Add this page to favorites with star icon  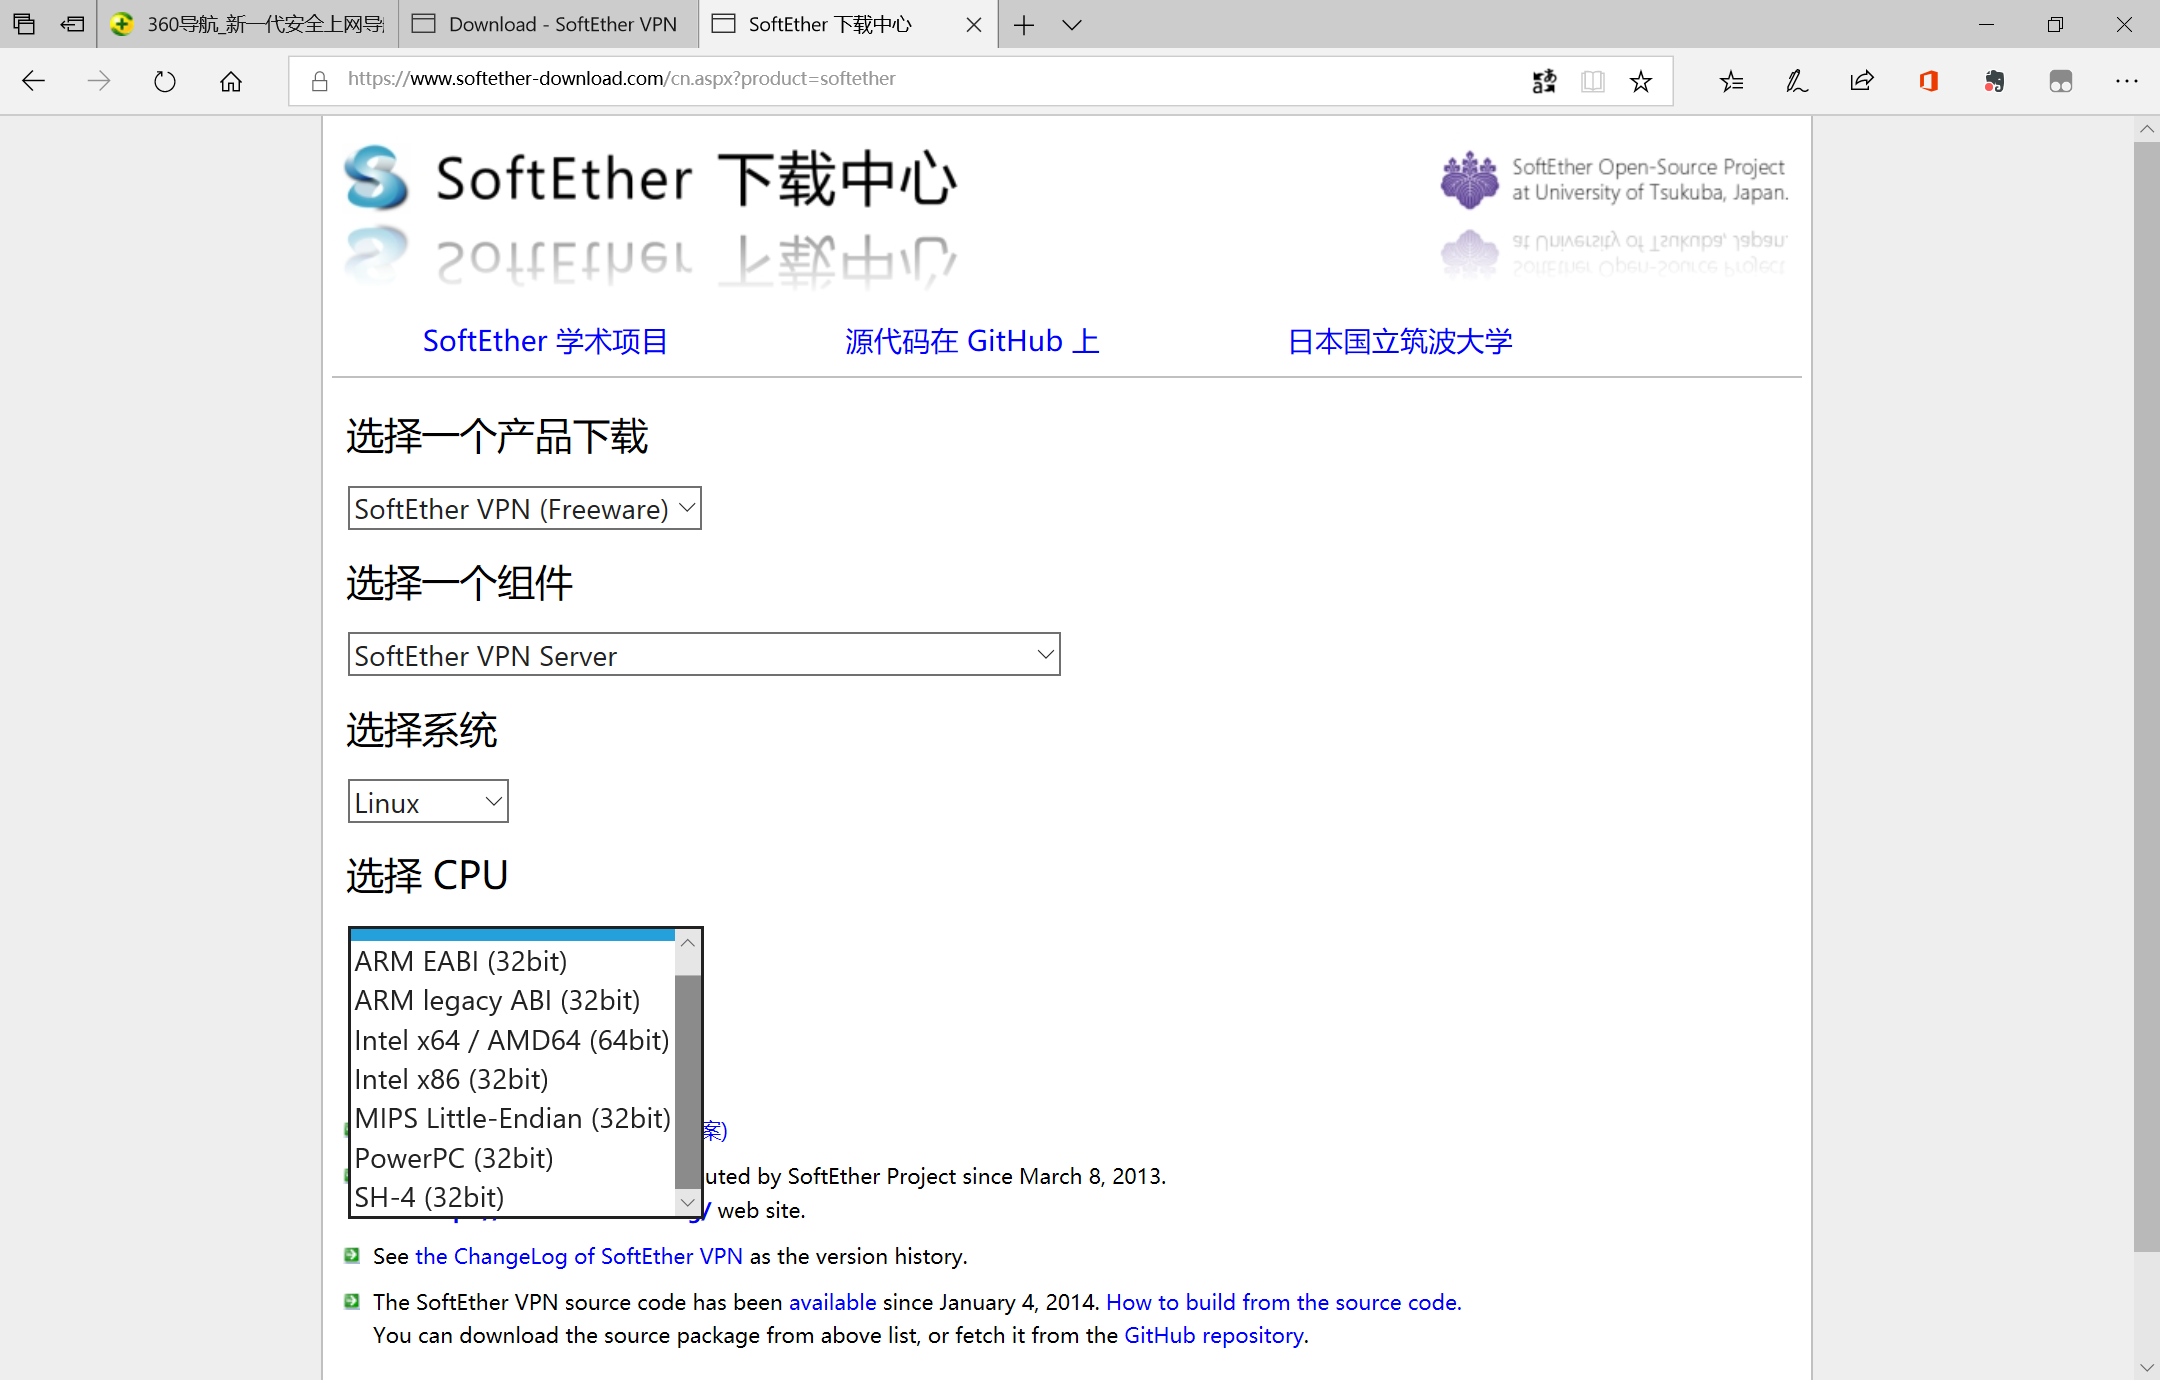click(1641, 81)
